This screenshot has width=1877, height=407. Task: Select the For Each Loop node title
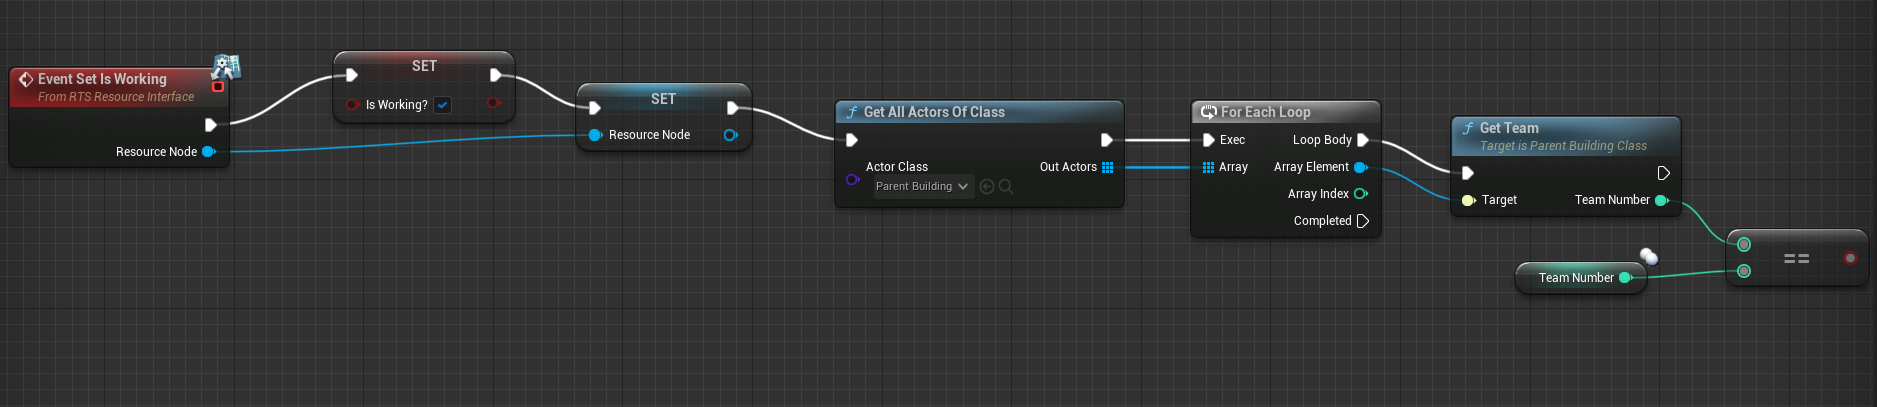1265,112
